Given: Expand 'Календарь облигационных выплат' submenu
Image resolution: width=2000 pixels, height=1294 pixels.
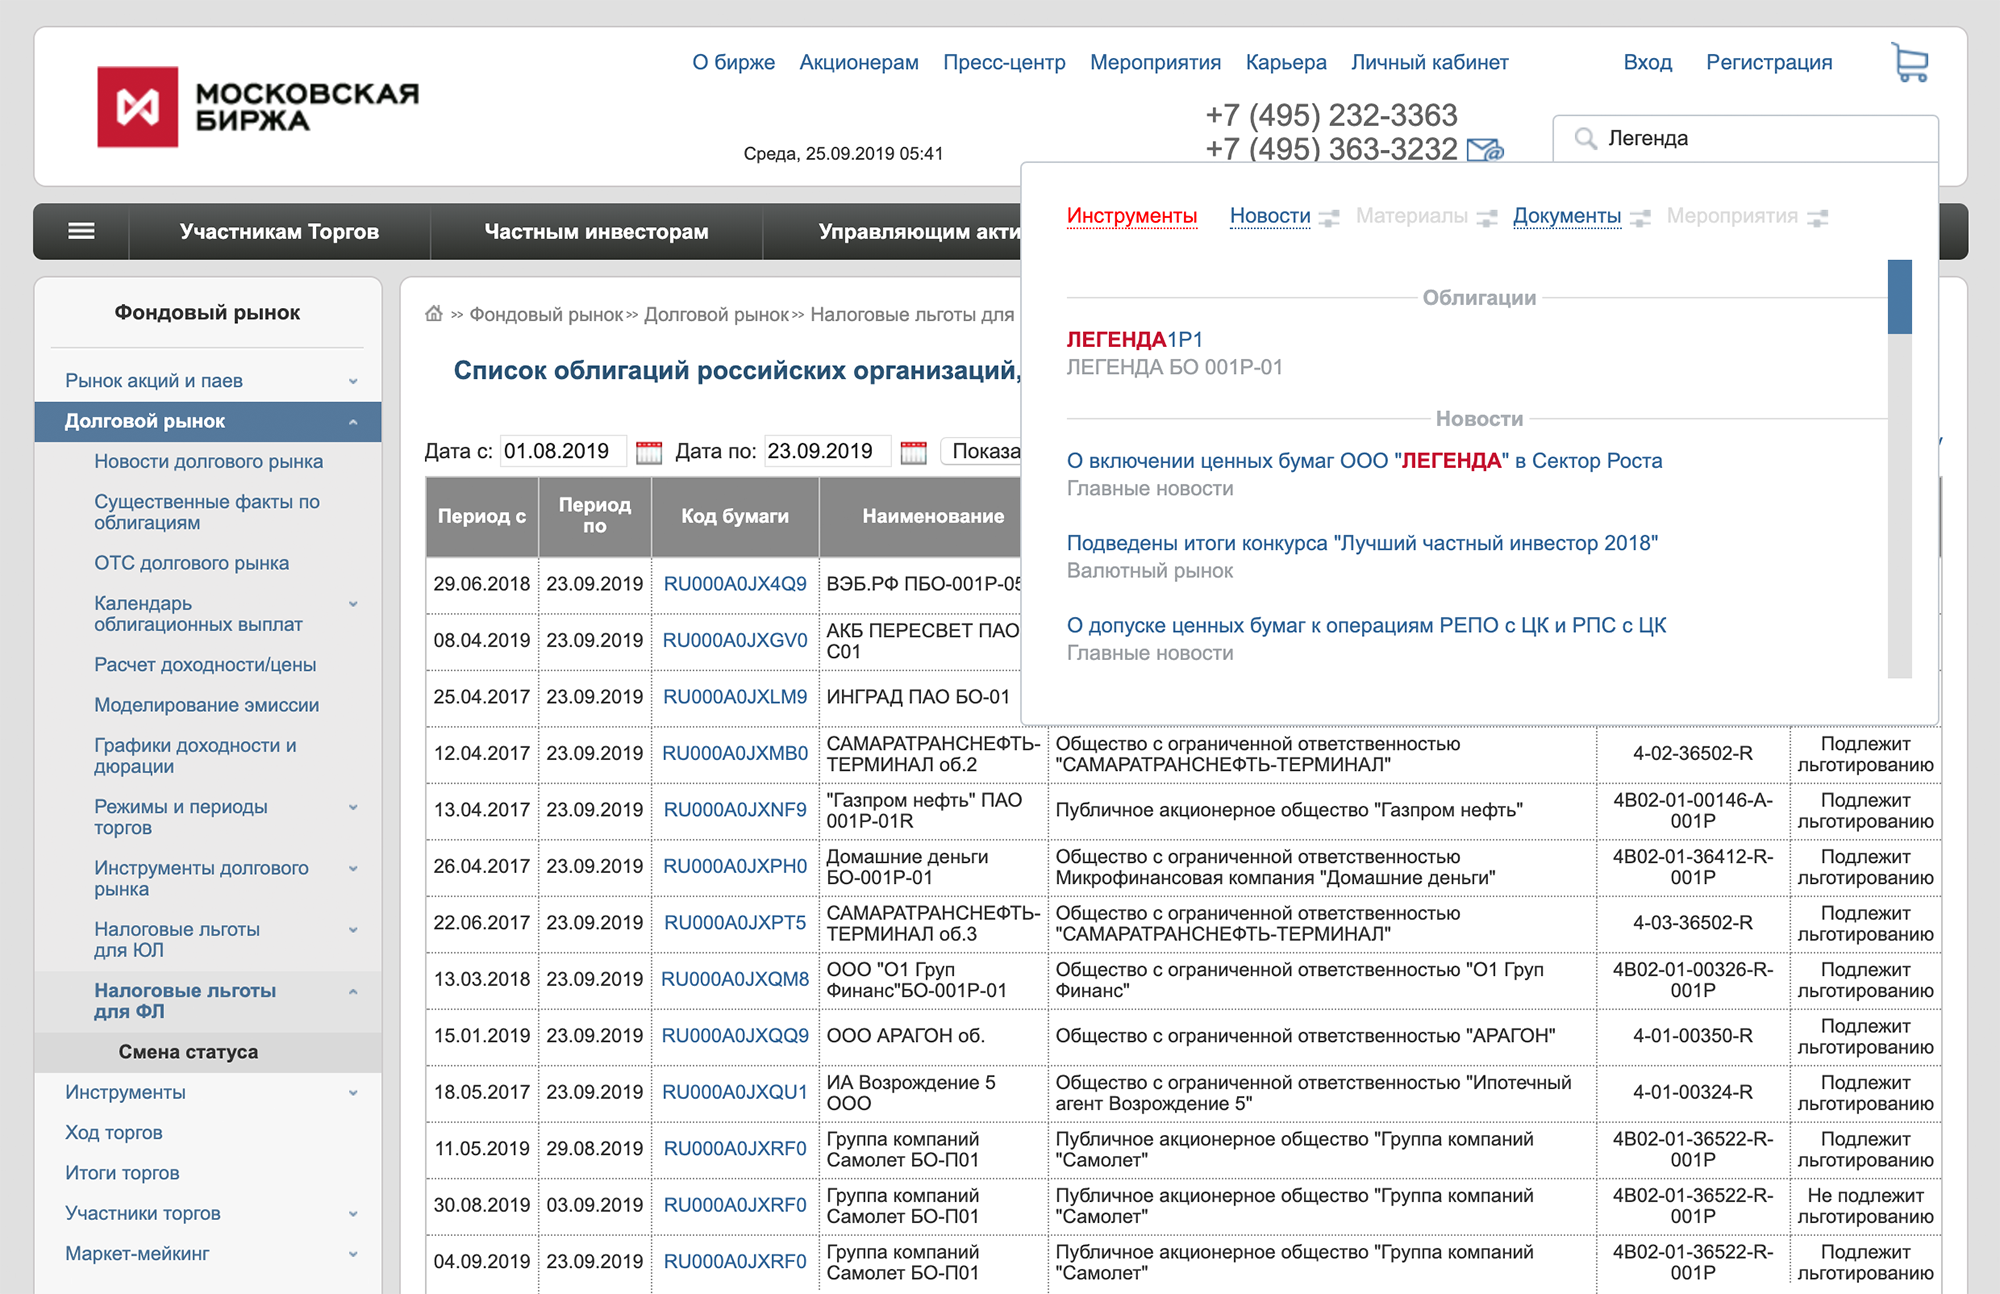Looking at the screenshot, I should pyautogui.click(x=353, y=604).
